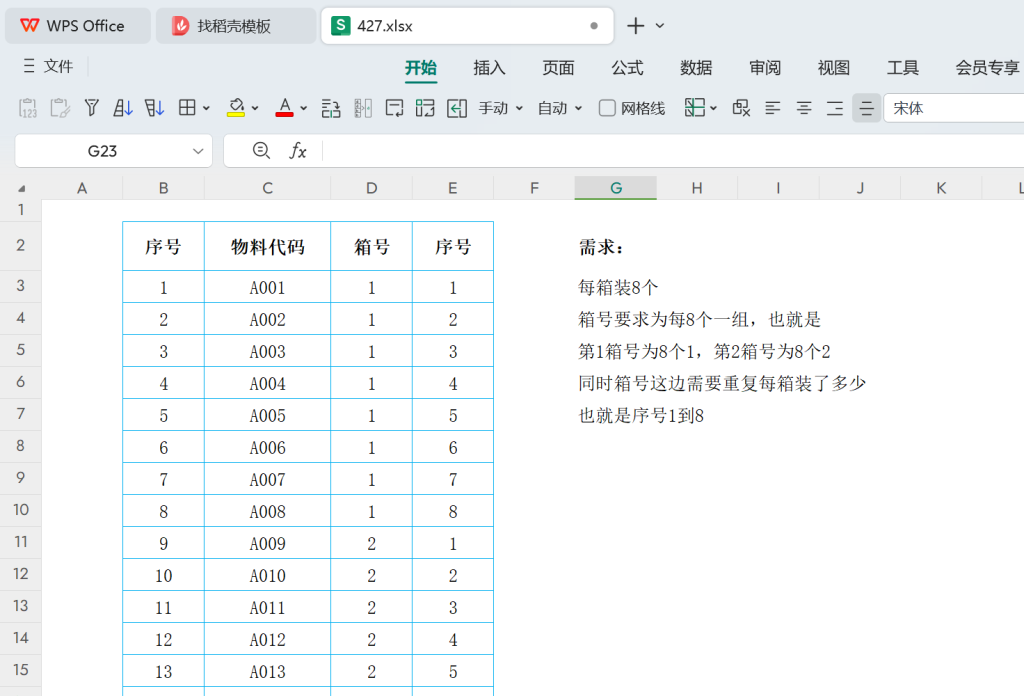
Task: Switch to the 视图 ribbon tab
Action: click(x=834, y=68)
